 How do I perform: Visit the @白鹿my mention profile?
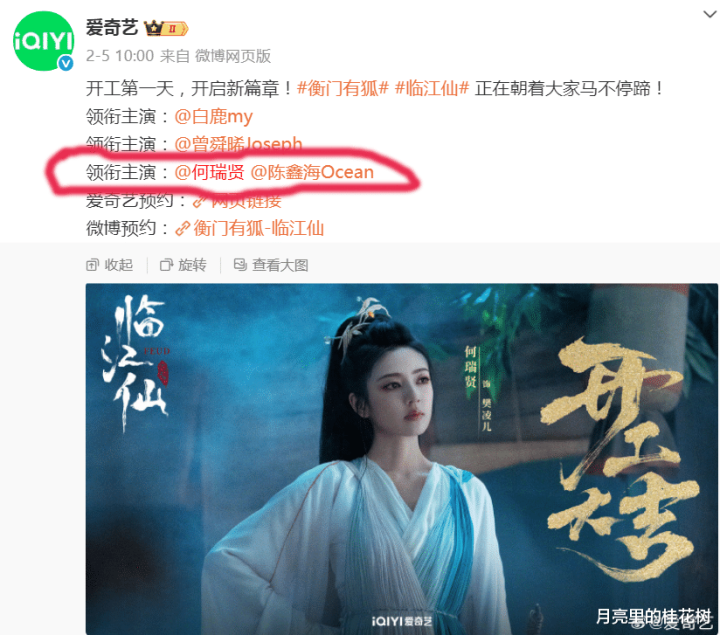(x=214, y=116)
